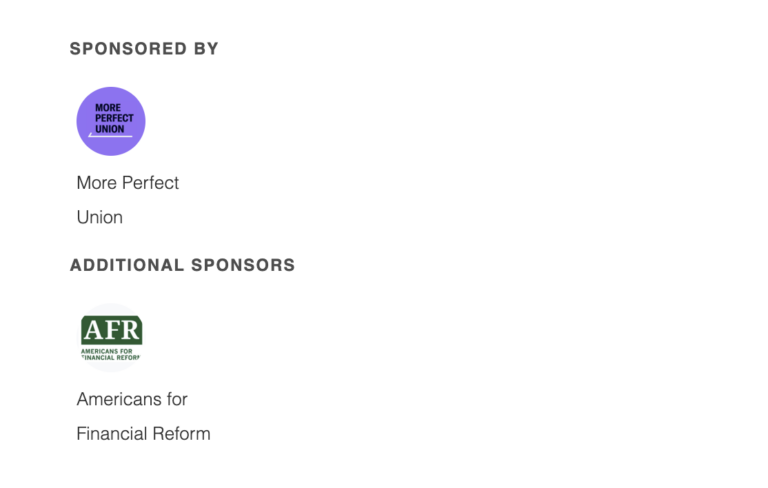
Task: Click the ADDITIONAL SPONSORS heading
Action: tap(182, 265)
